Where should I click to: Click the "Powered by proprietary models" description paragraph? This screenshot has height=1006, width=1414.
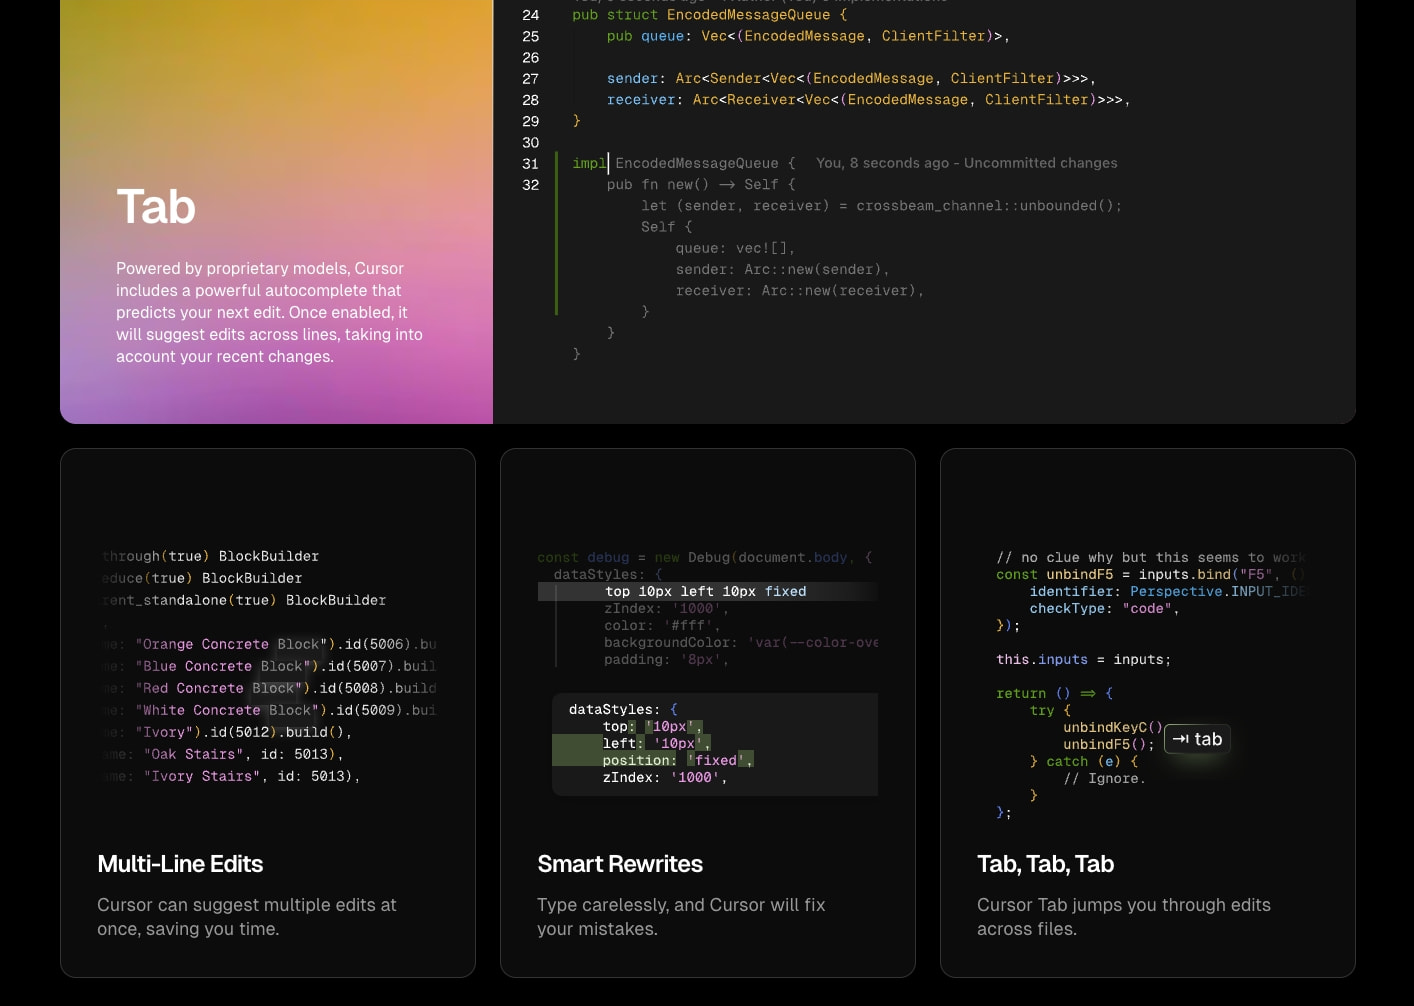point(269,312)
